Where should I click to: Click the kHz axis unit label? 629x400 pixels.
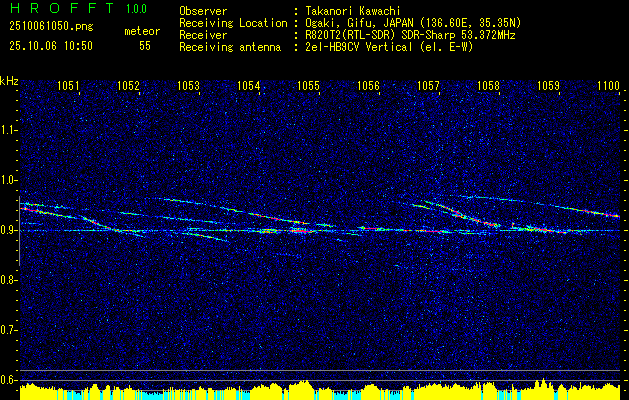[x=9, y=81]
